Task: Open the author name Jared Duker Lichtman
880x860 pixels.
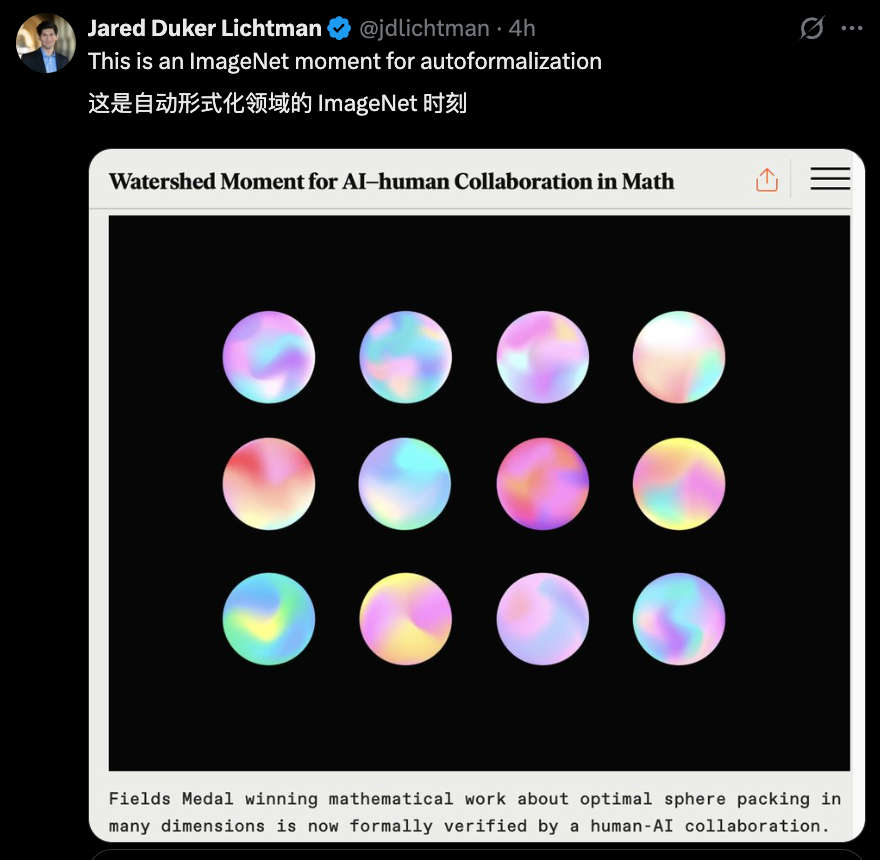Action: point(205,28)
